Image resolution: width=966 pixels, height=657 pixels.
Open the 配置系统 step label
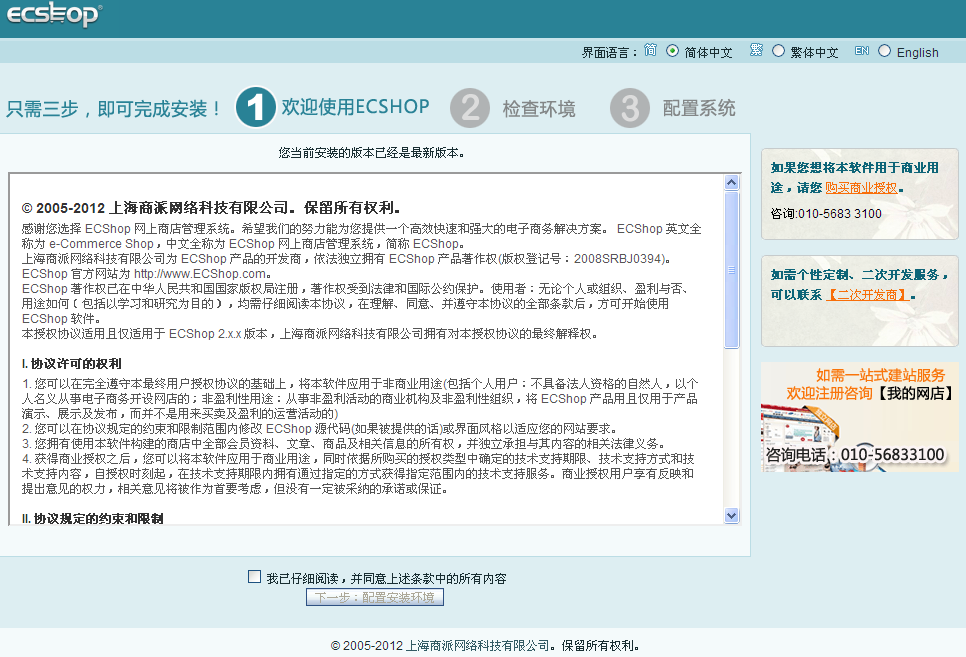(699, 108)
